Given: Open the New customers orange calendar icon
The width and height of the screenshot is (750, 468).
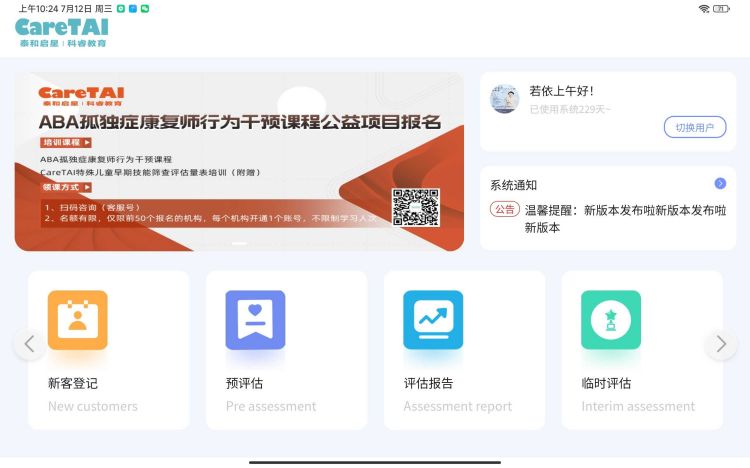Looking at the screenshot, I should coord(77,320).
